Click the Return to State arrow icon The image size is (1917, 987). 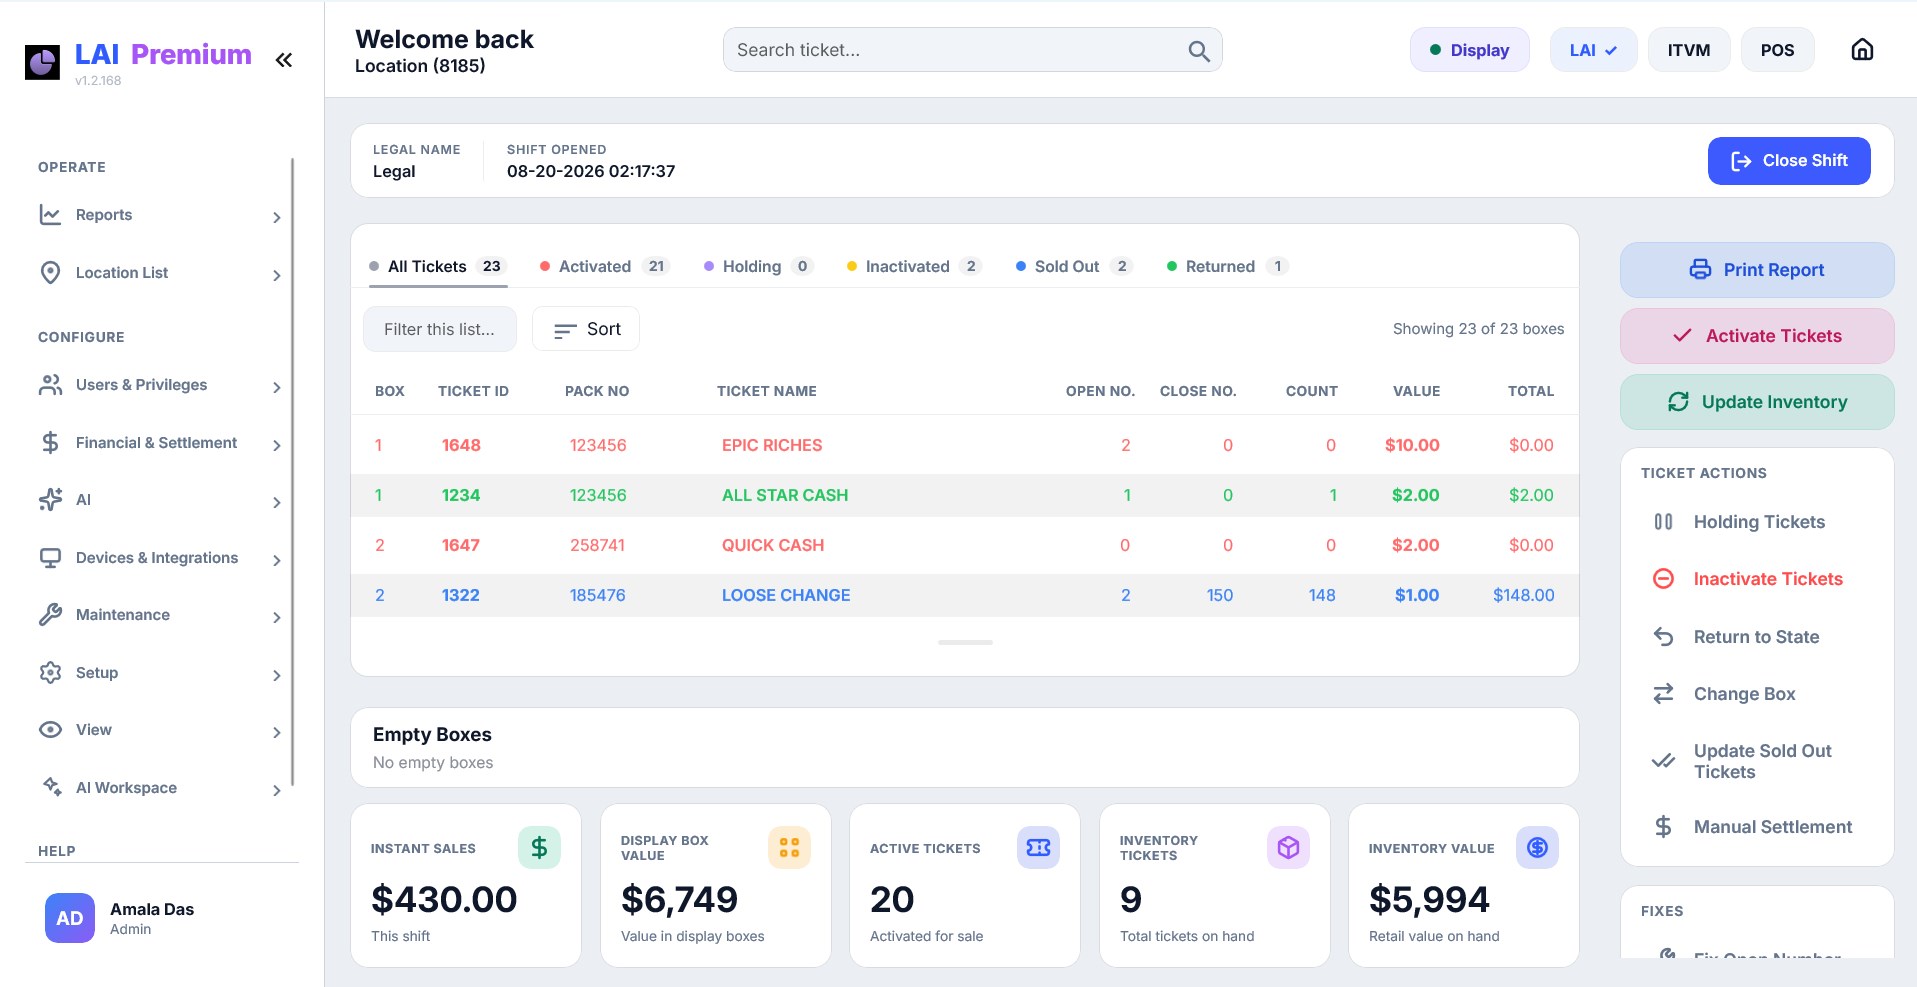[x=1663, y=637]
